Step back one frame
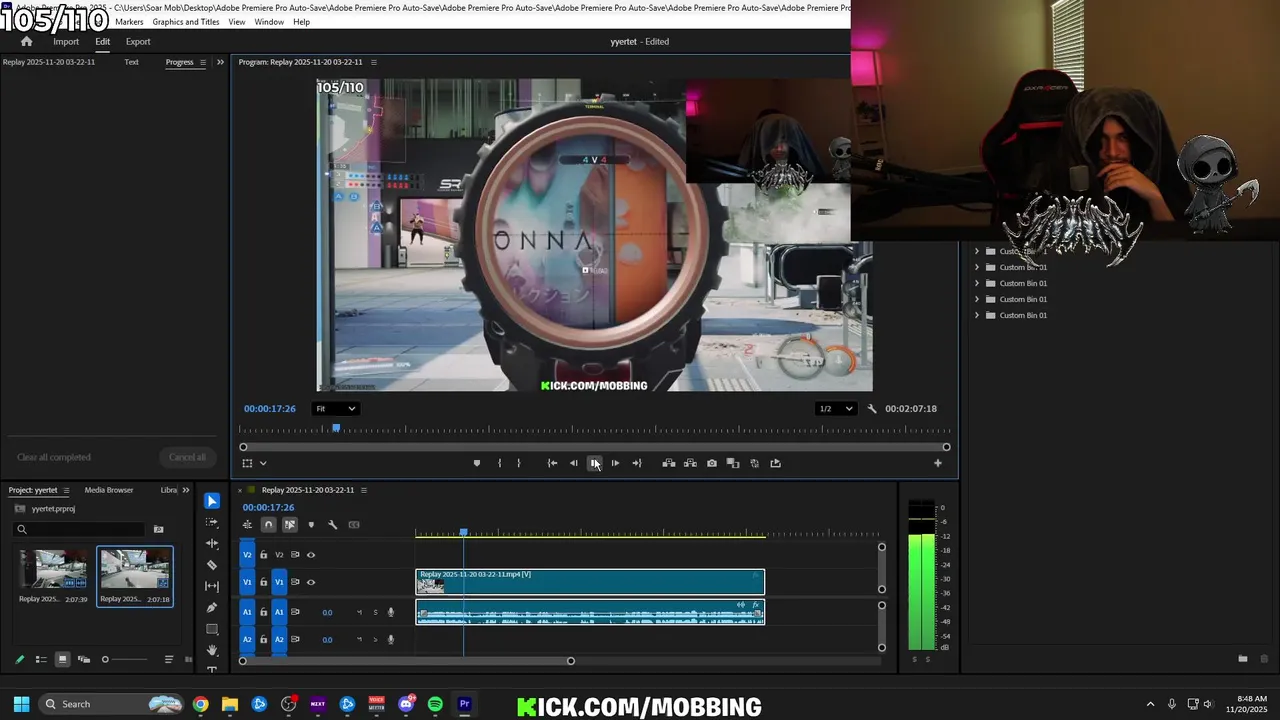1280x720 pixels. [573, 463]
